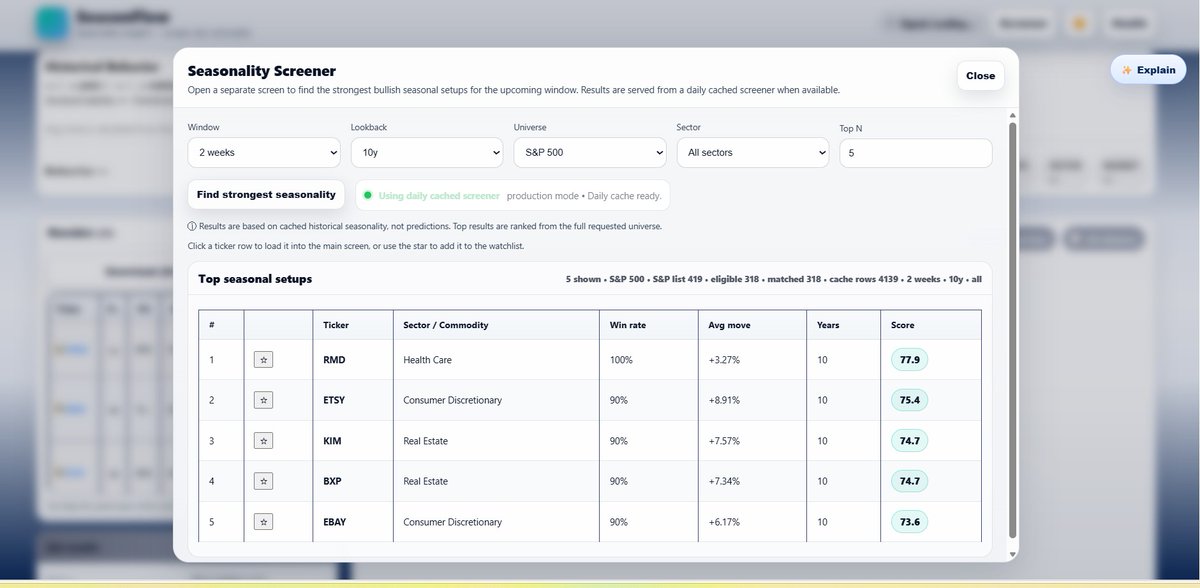
Task: Click the 75.4 score badge for ETSY
Action: pos(910,400)
